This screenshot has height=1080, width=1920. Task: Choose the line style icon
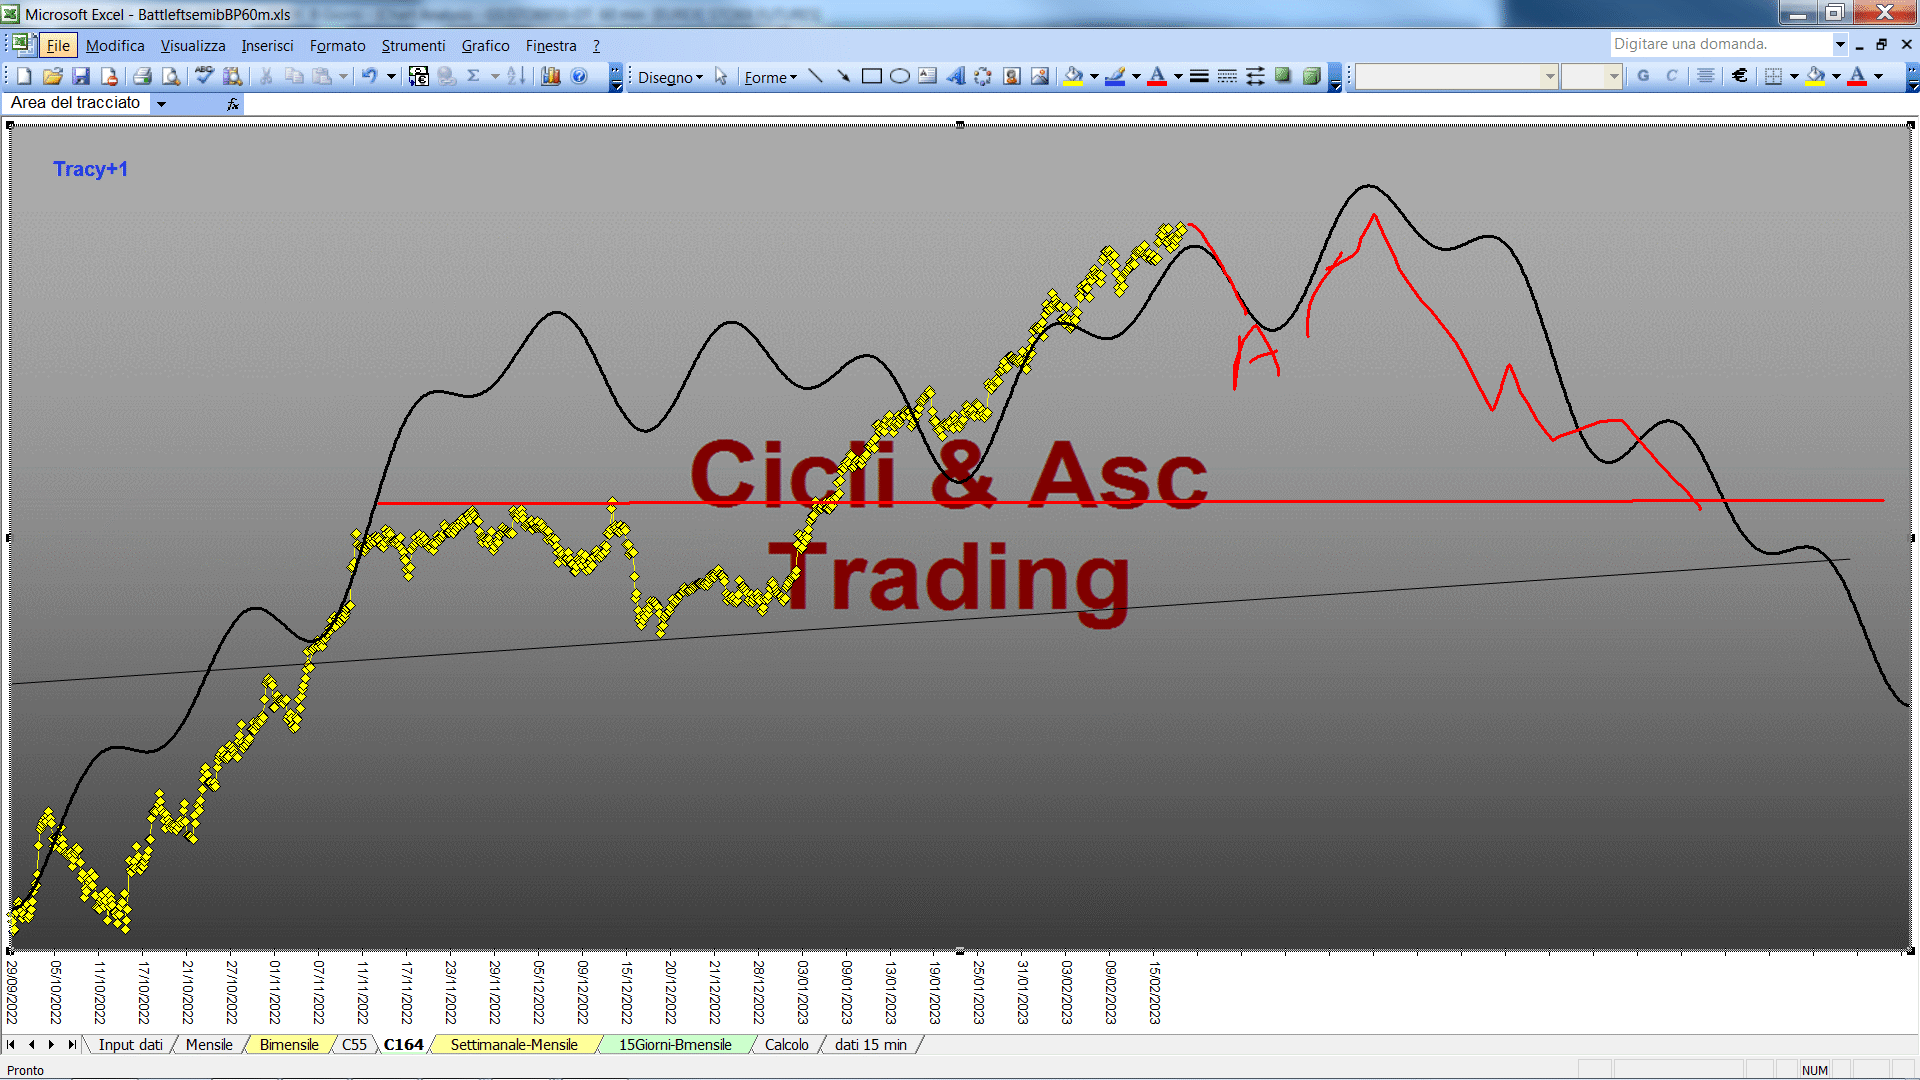click(x=1199, y=76)
